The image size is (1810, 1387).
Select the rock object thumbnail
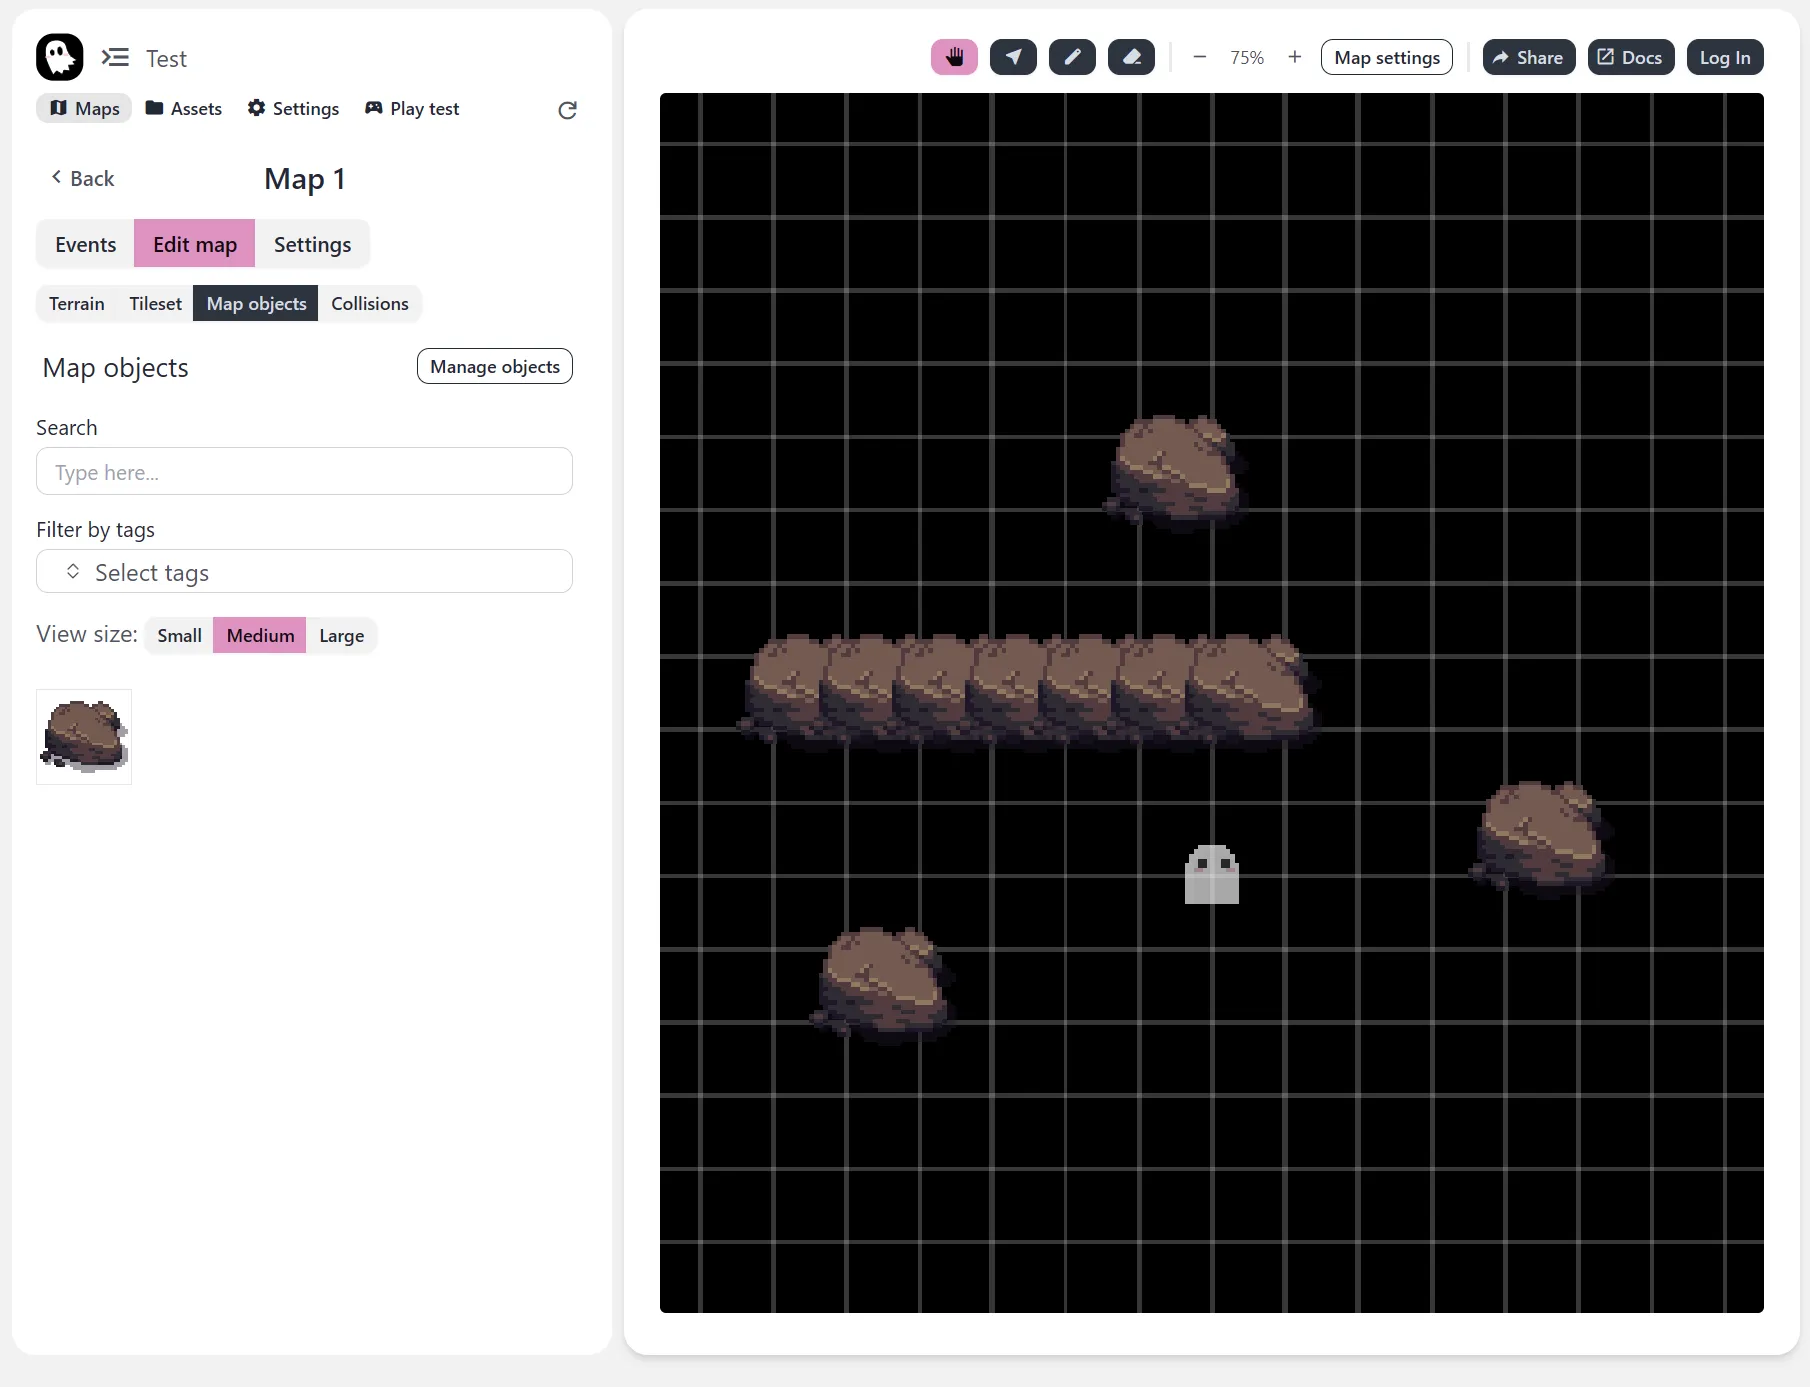(x=84, y=737)
